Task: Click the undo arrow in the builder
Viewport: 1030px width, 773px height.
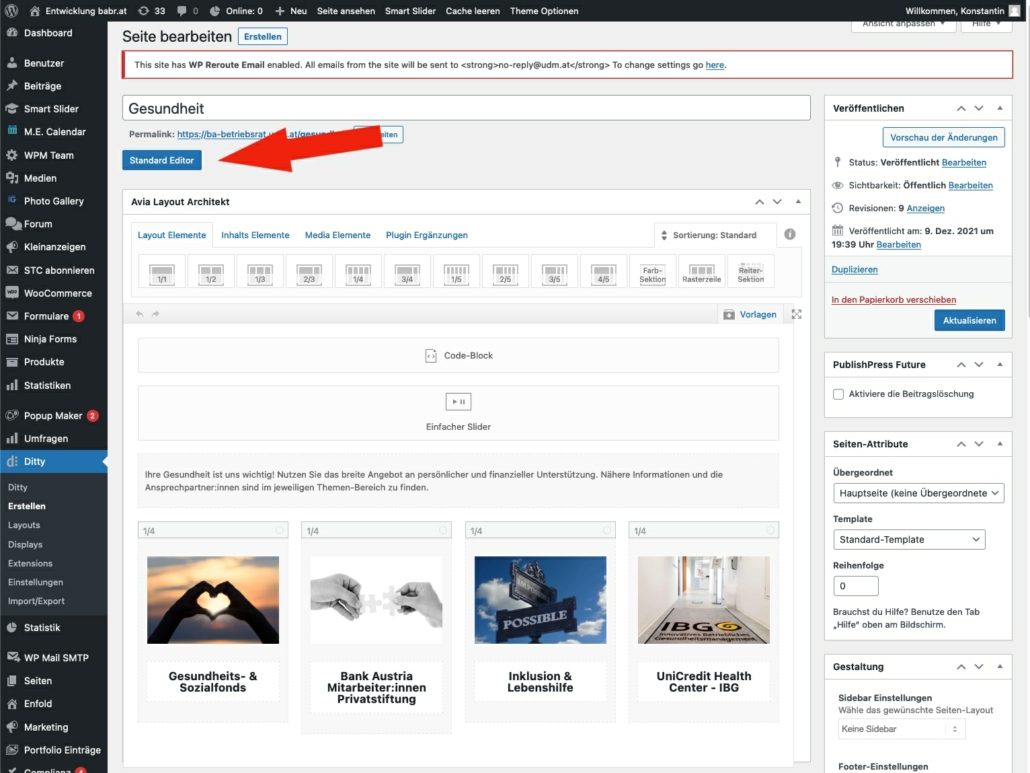Action: coord(140,314)
